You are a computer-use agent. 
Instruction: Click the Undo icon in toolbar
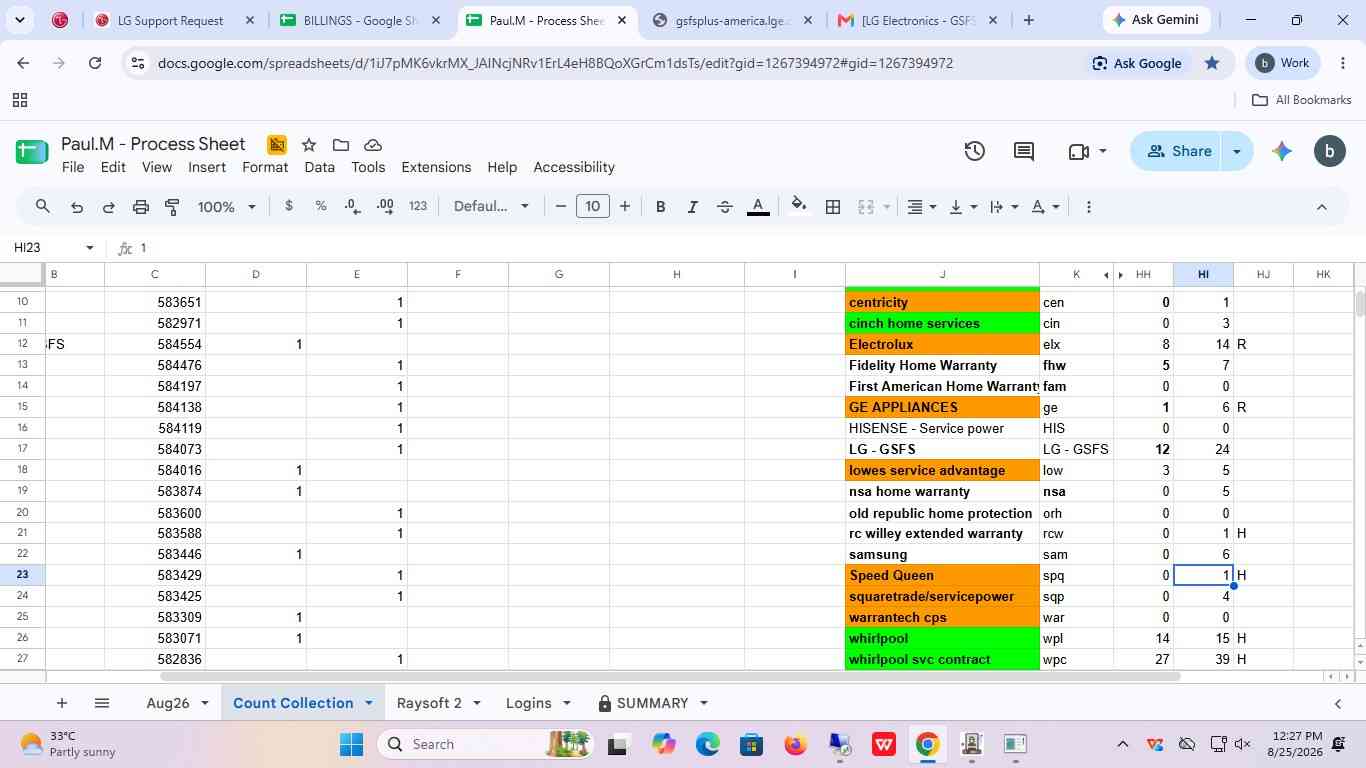tap(77, 207)
